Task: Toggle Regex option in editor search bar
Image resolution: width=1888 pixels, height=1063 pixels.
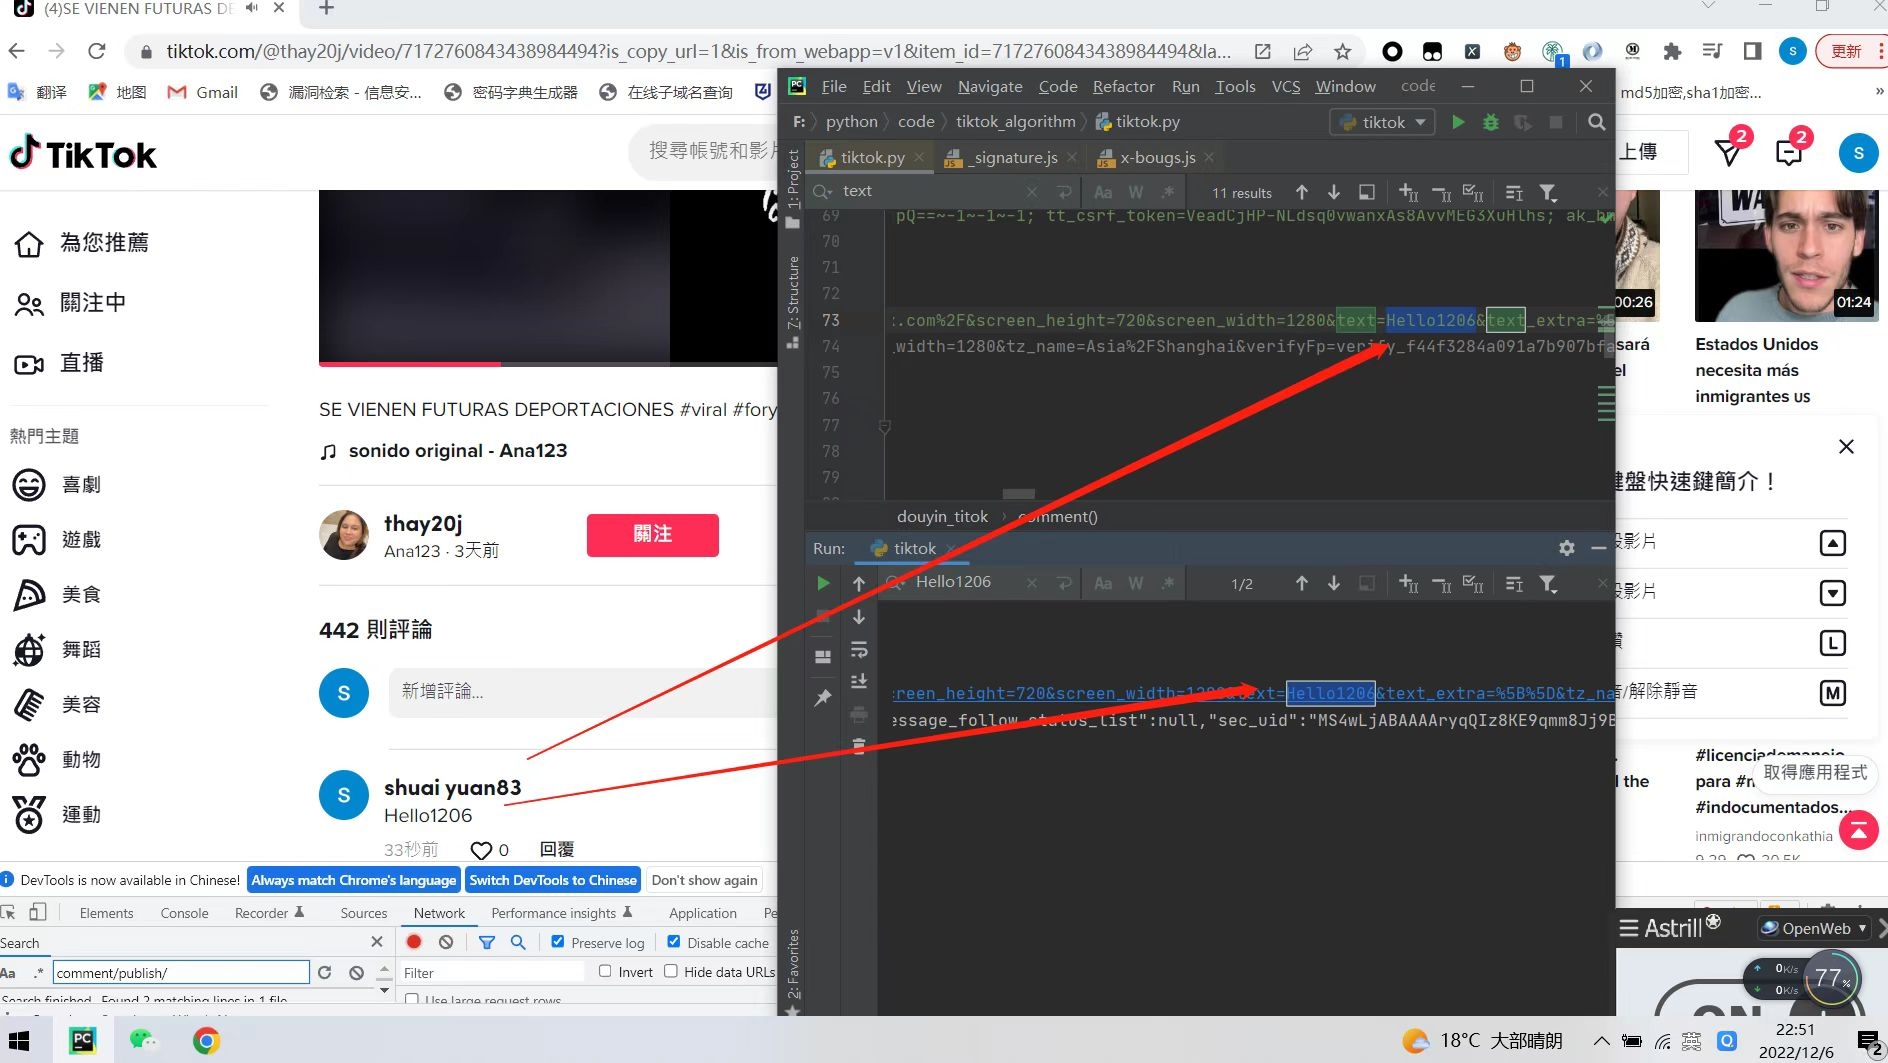Action: tap(1168, 192)
